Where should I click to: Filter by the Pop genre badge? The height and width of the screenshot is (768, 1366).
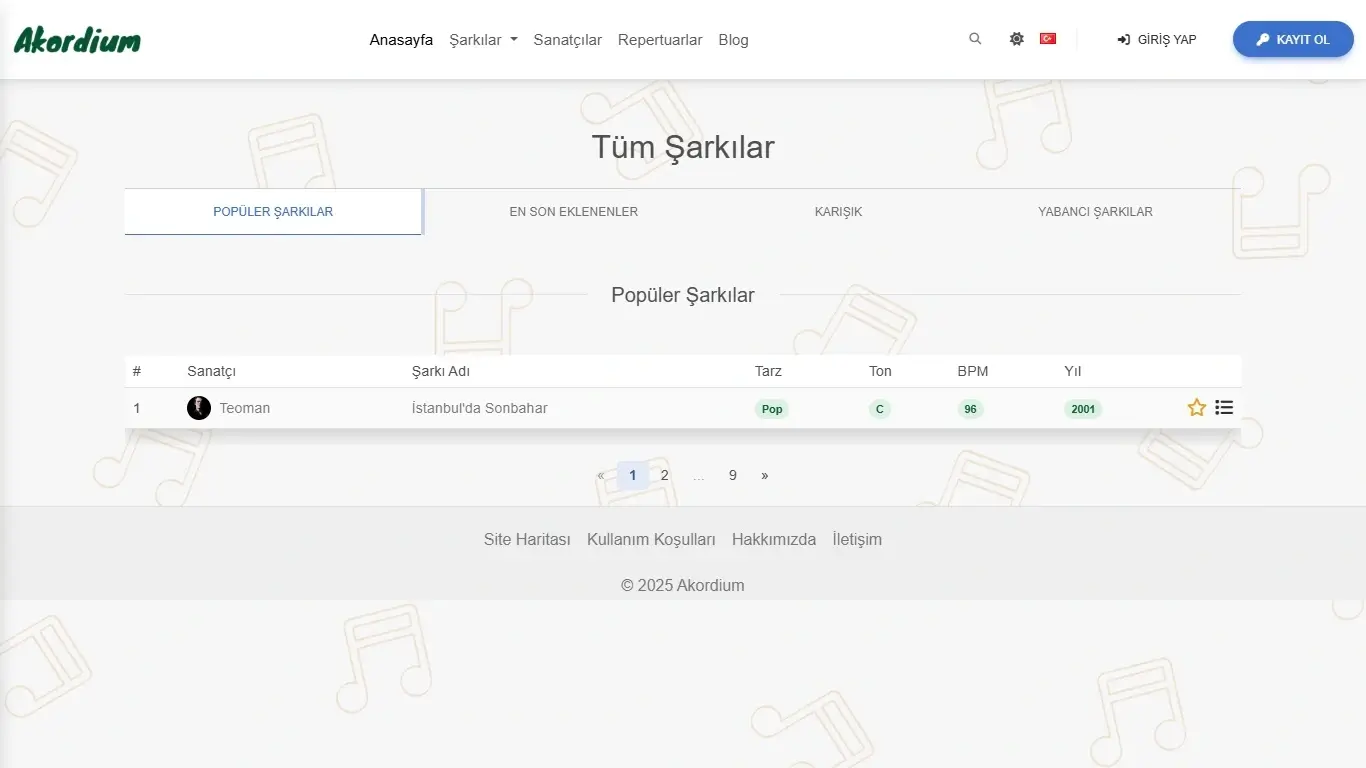pos(771,409)
